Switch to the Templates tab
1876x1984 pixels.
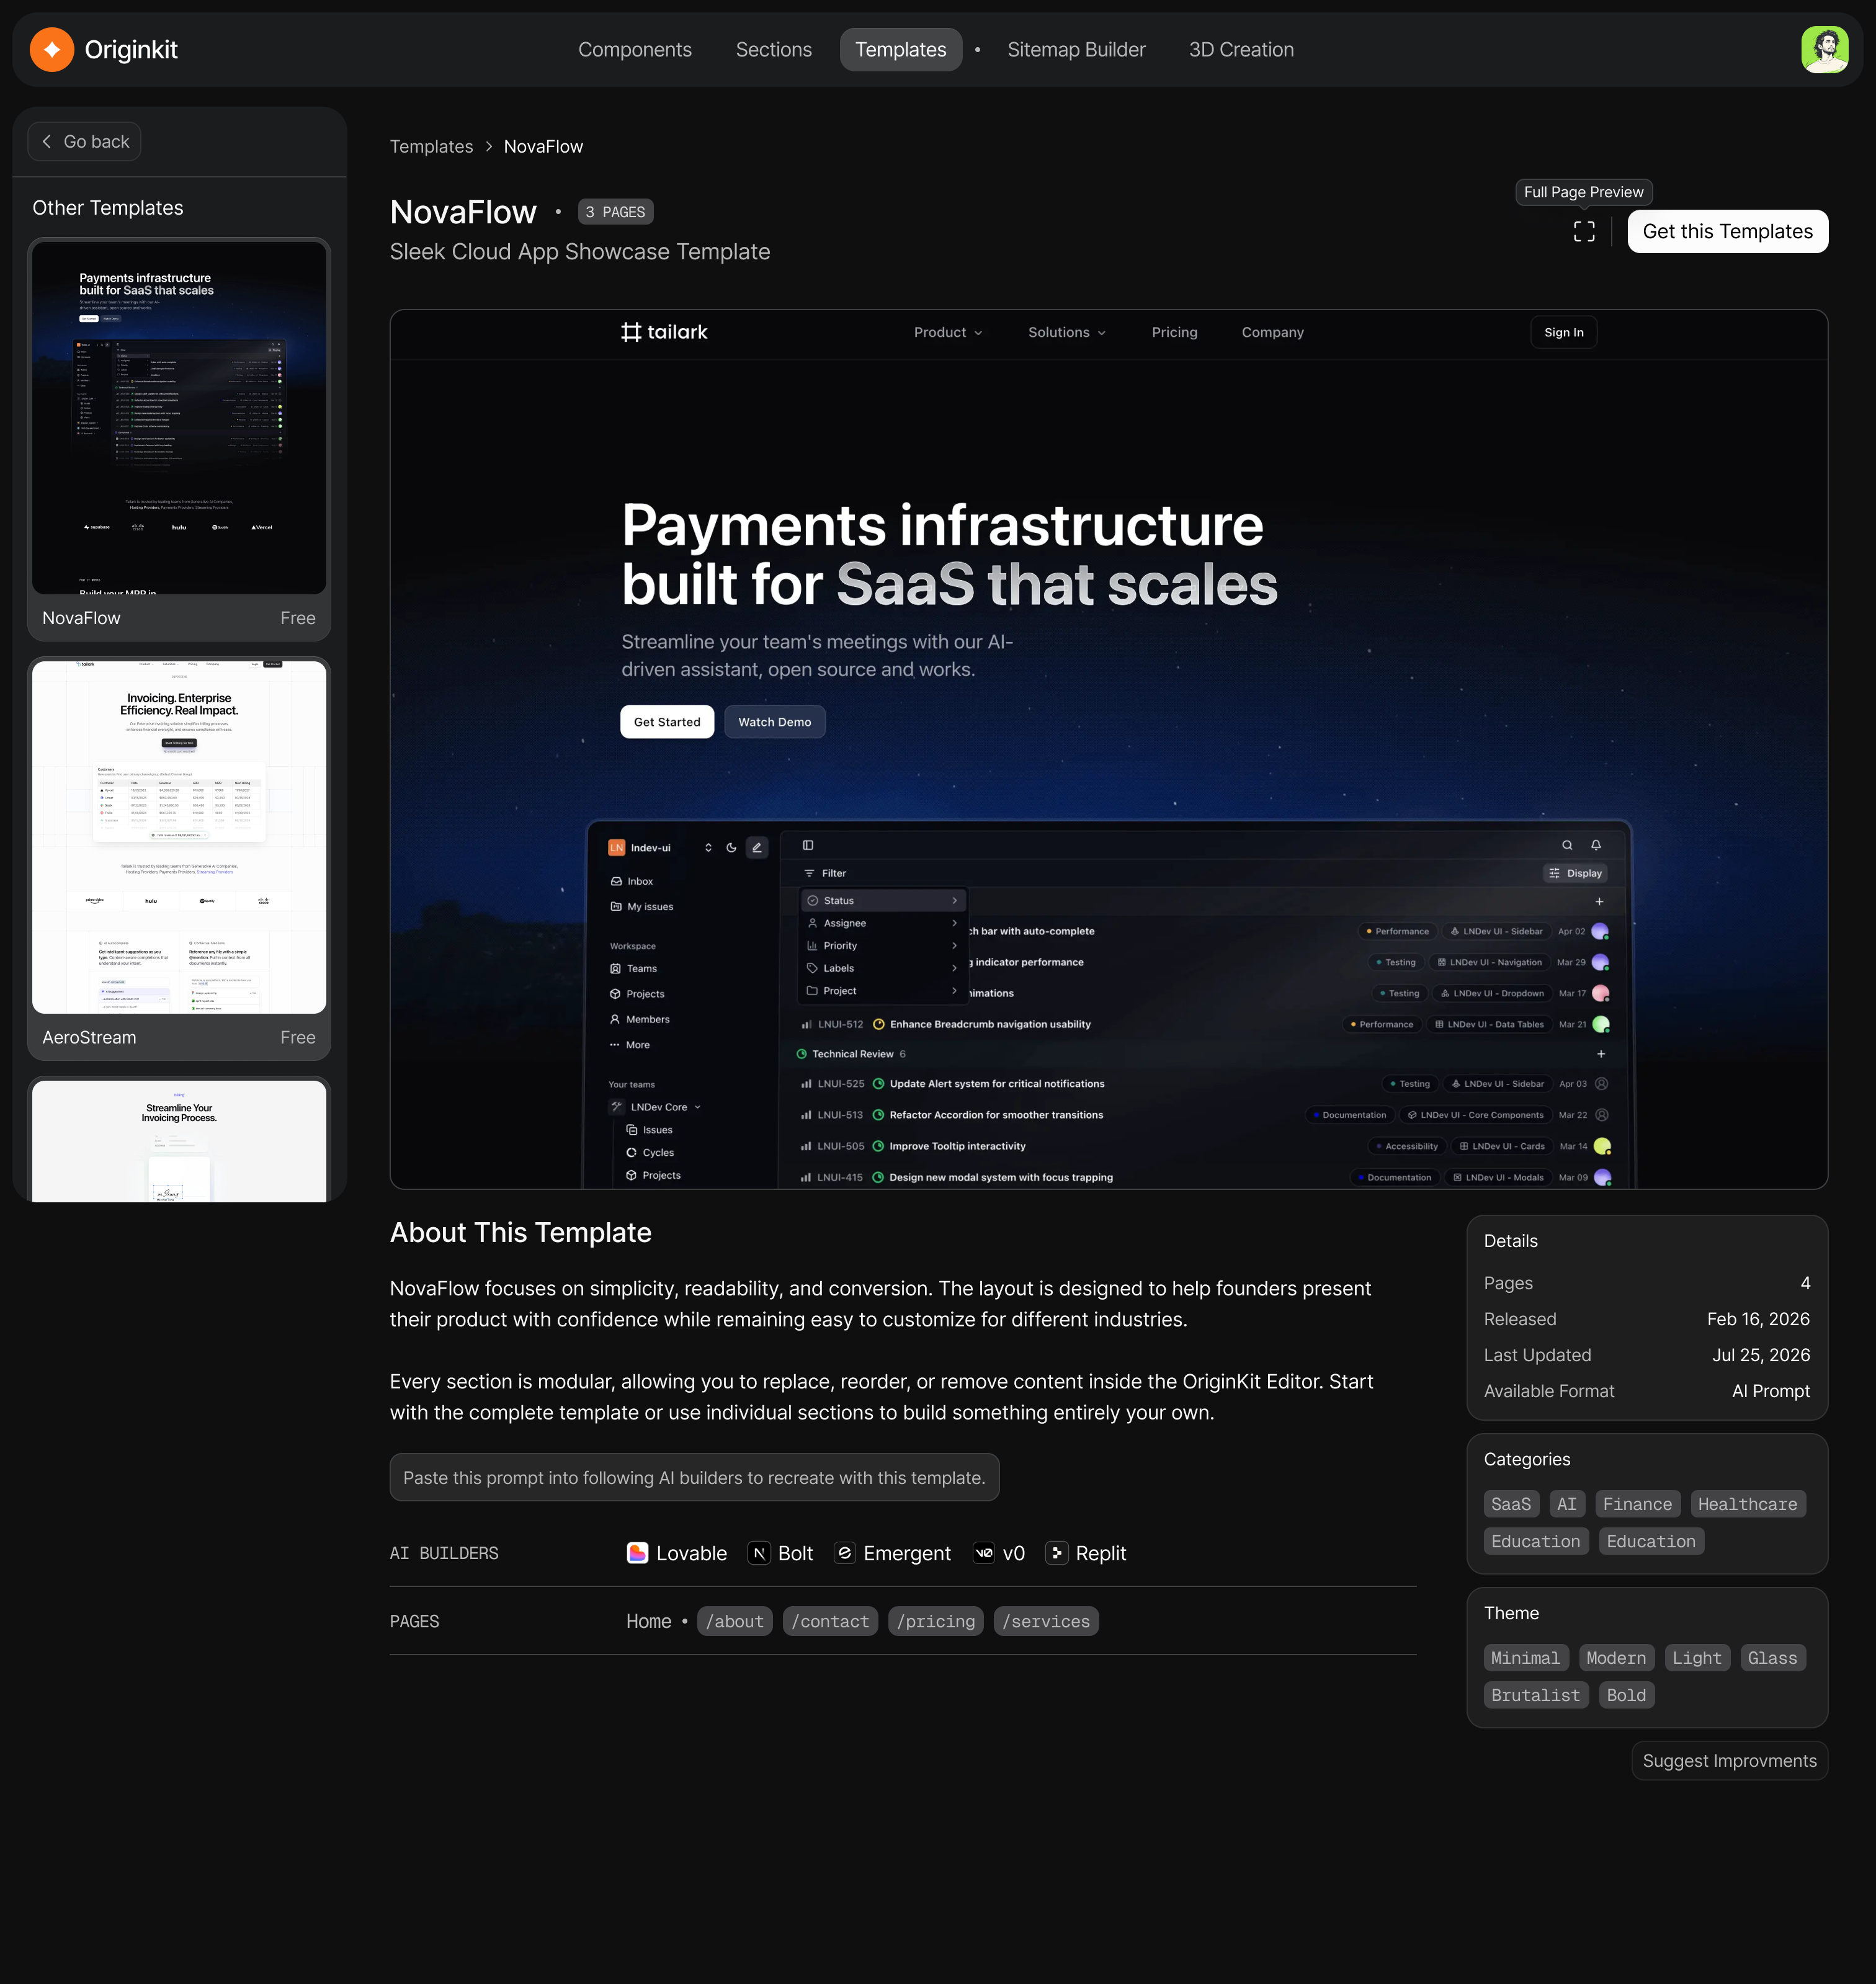901,49
